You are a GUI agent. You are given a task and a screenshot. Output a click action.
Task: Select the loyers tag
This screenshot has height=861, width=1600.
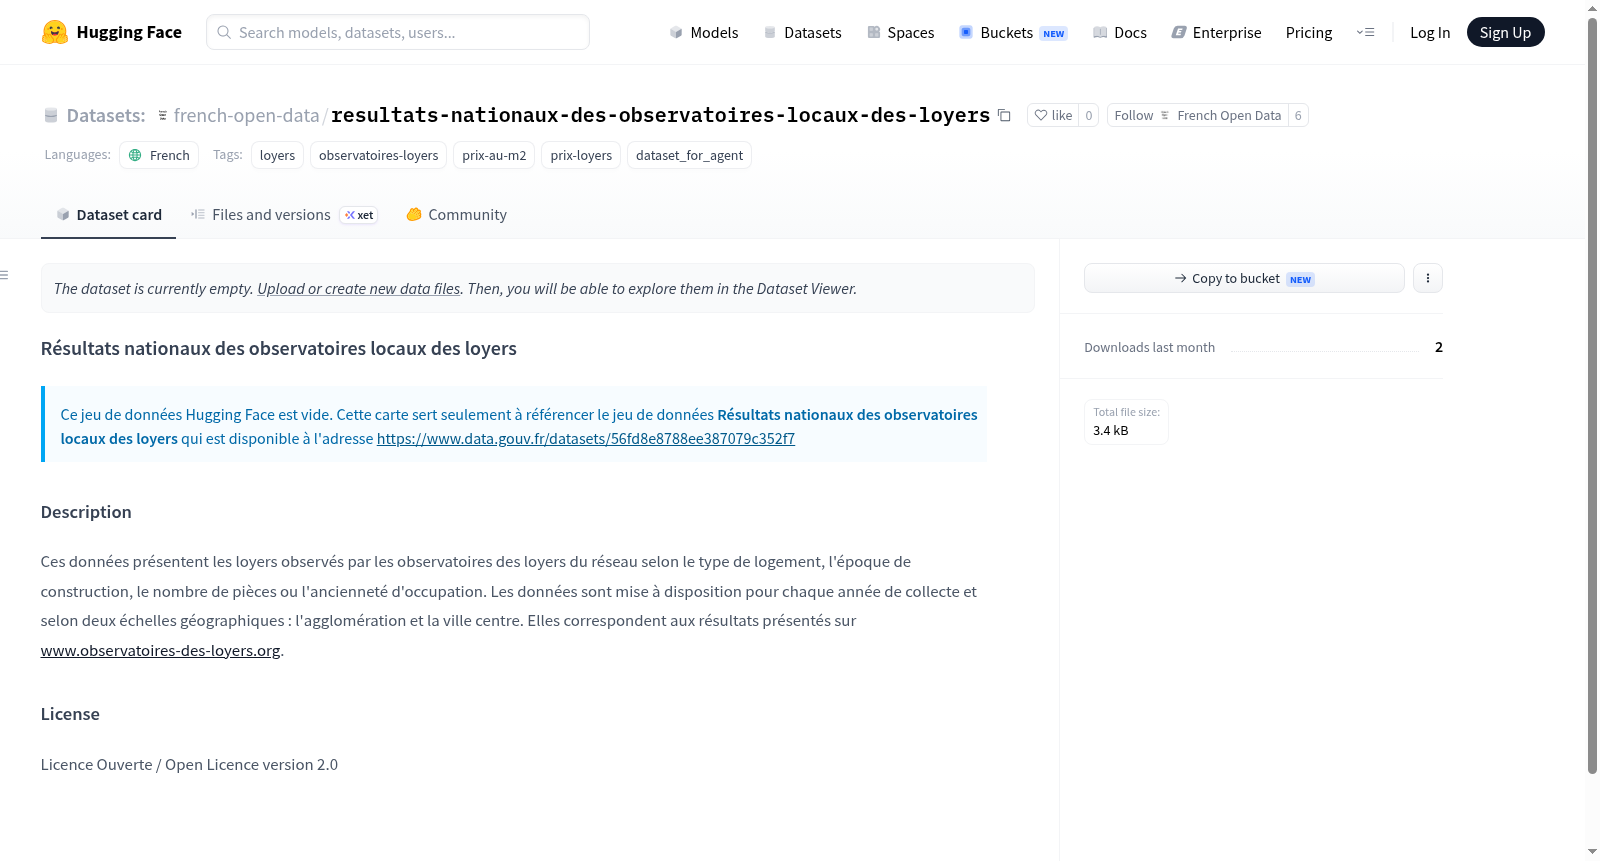tap(277, 155)
